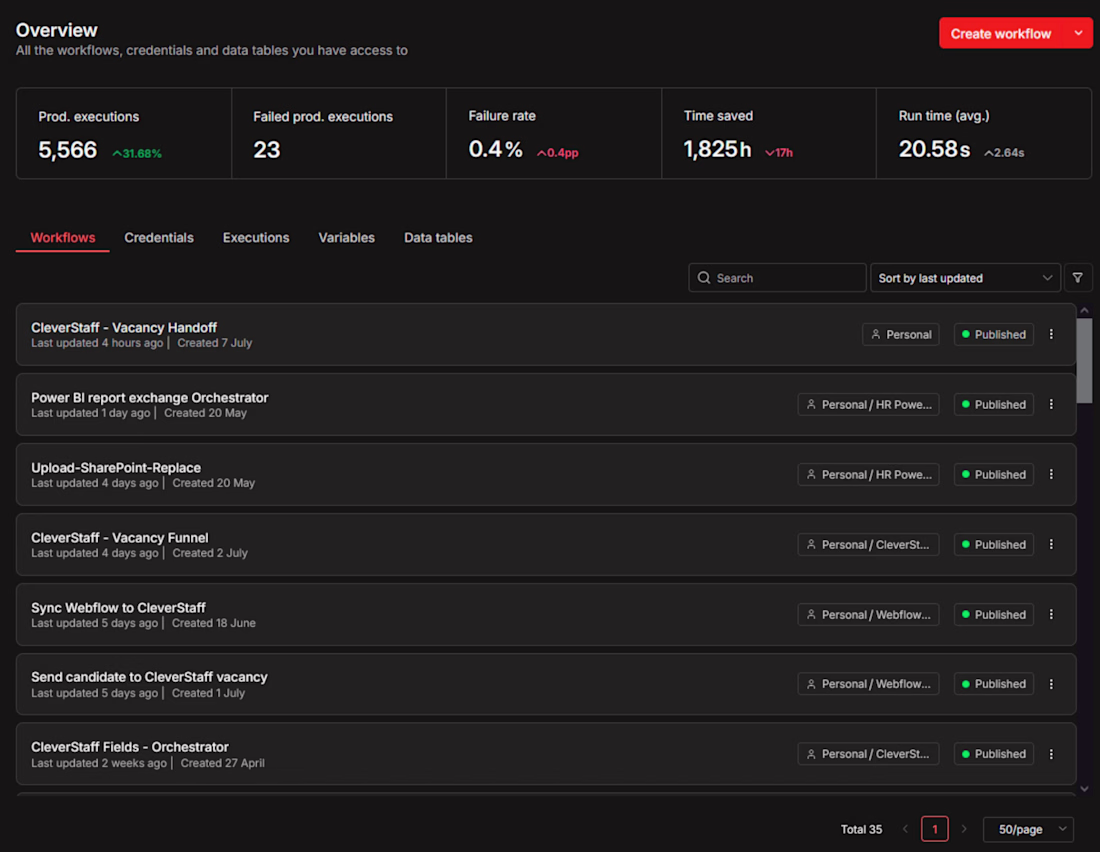1100x852 pixels.
Task: Focus the Search workflows input field
Action: (x=777, y=278)
